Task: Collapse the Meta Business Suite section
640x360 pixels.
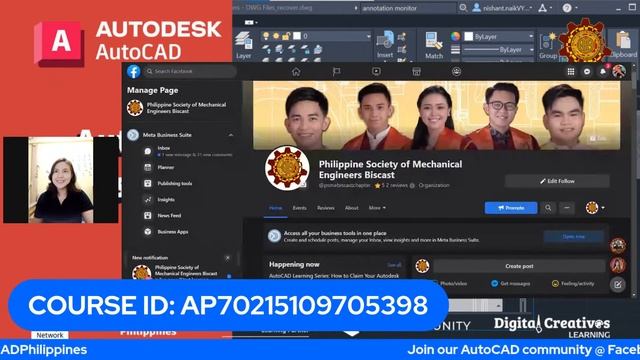Action: tap(231, 135)
